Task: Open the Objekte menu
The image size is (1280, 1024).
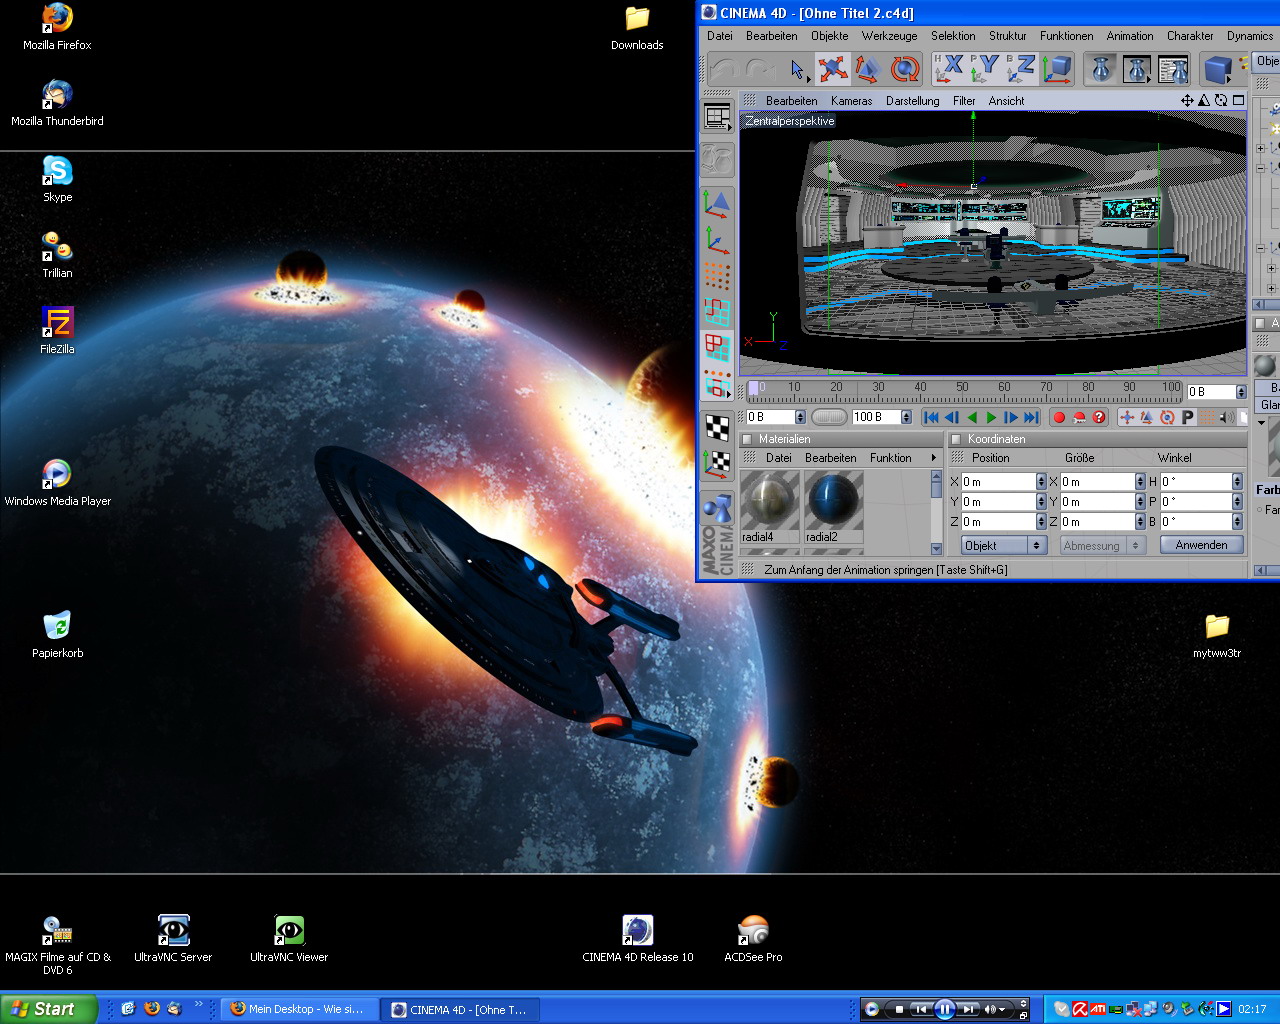Action: tap(829, 36)
